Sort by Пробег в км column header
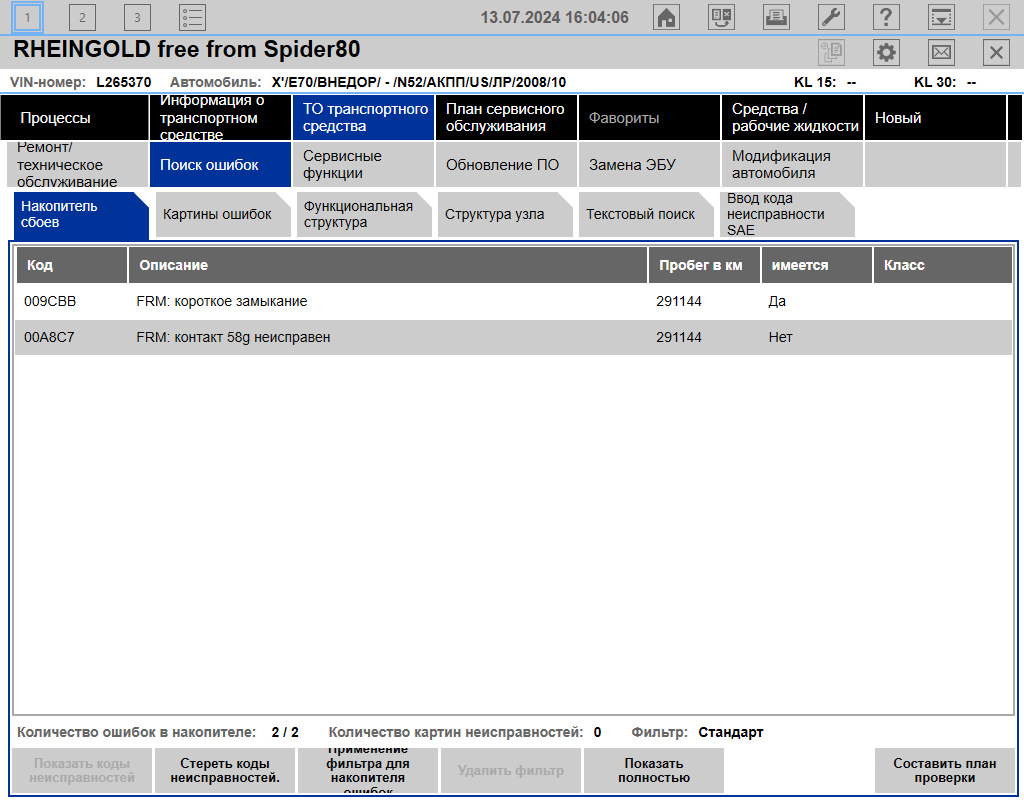Viewport: 1024px width, 800px height. click(x=704, y=265)
